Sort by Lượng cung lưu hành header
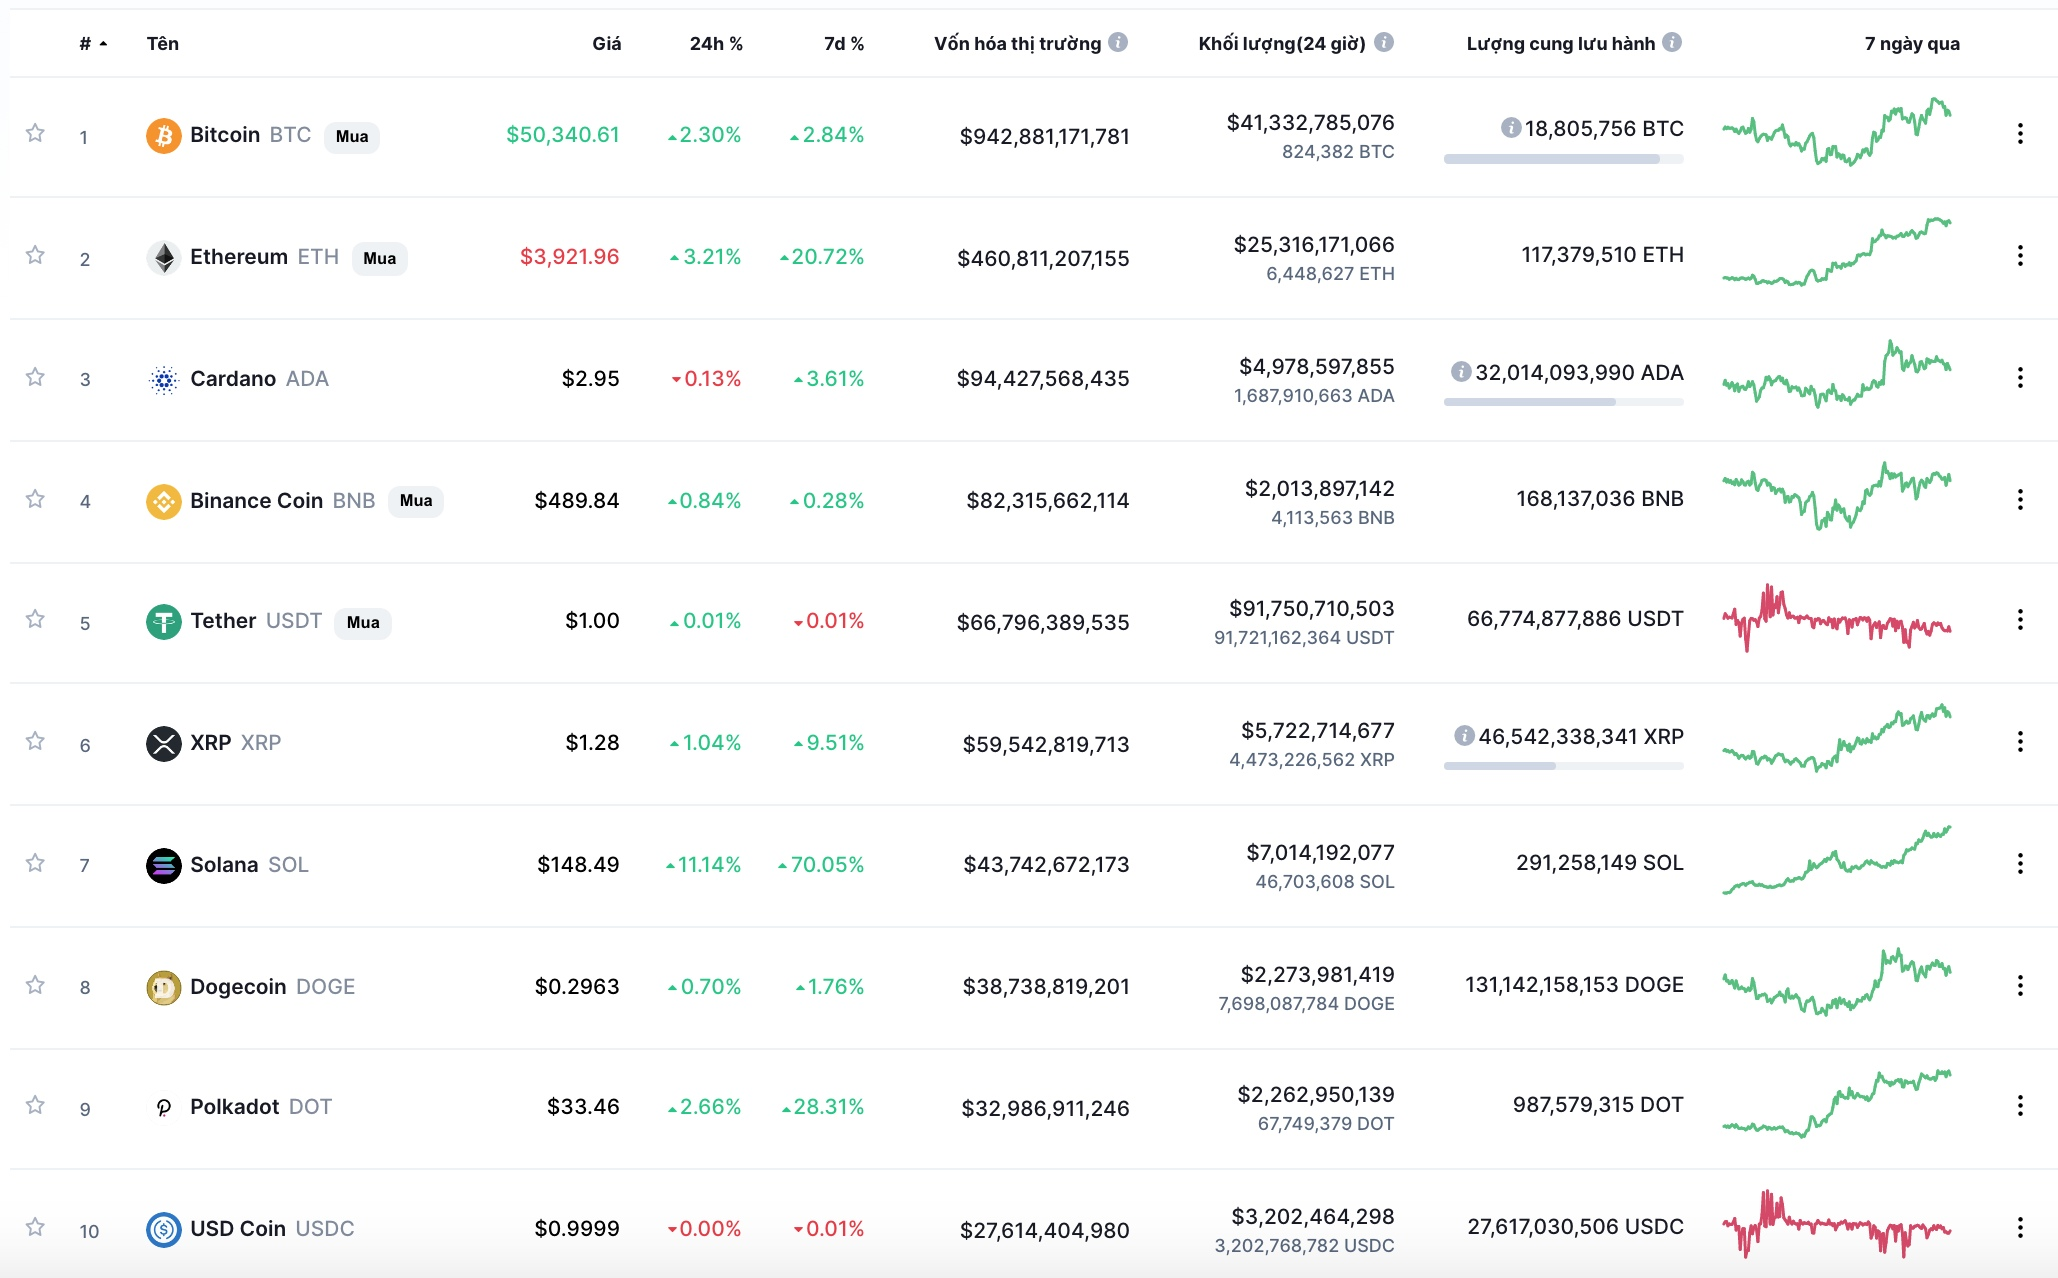The image size is (2058, 1278). [x=1560, y=44]
